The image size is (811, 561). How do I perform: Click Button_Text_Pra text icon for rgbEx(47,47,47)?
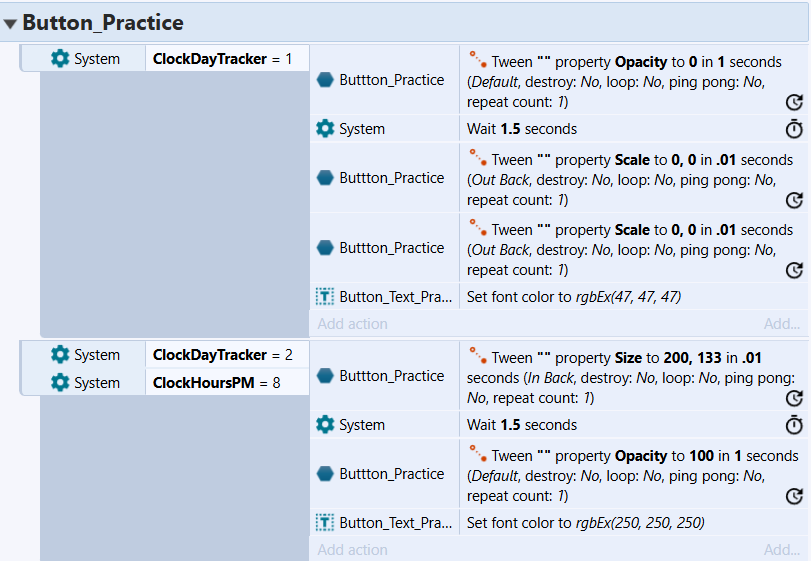pos(325,297)
